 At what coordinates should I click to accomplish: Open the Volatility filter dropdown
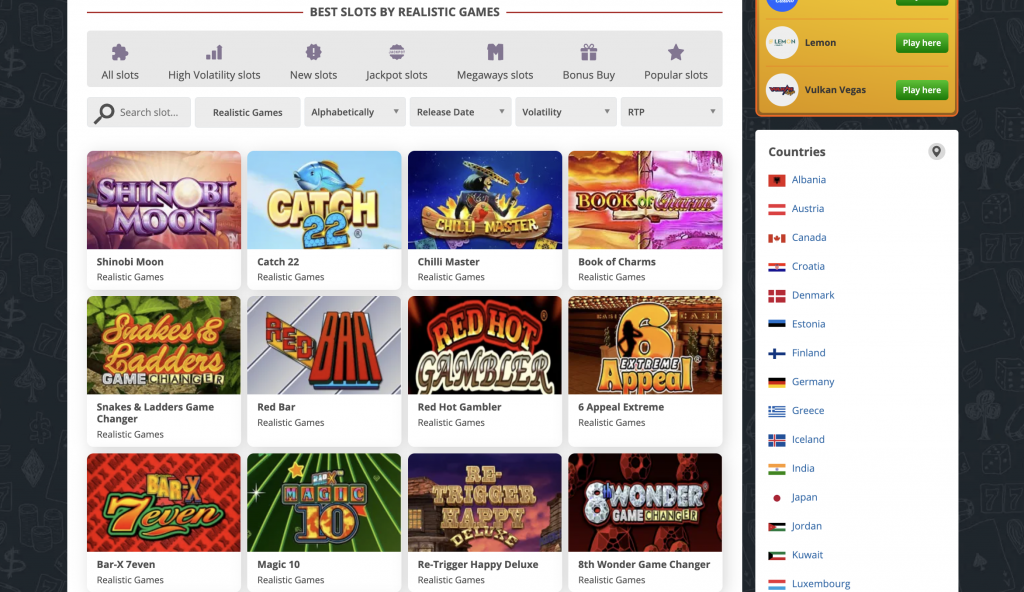click(566, 112)
